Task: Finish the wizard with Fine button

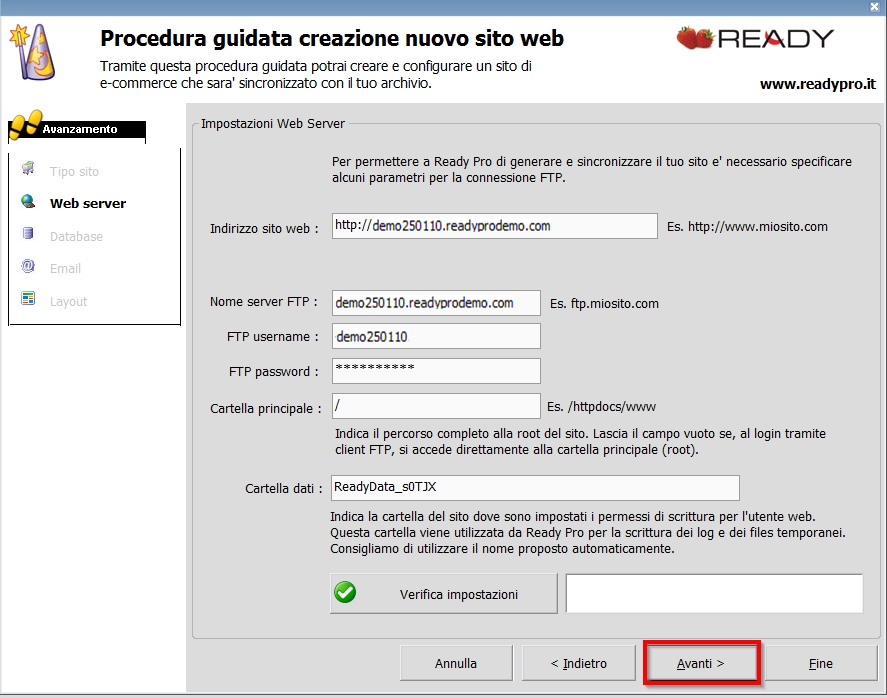Action: coord(820,663)
